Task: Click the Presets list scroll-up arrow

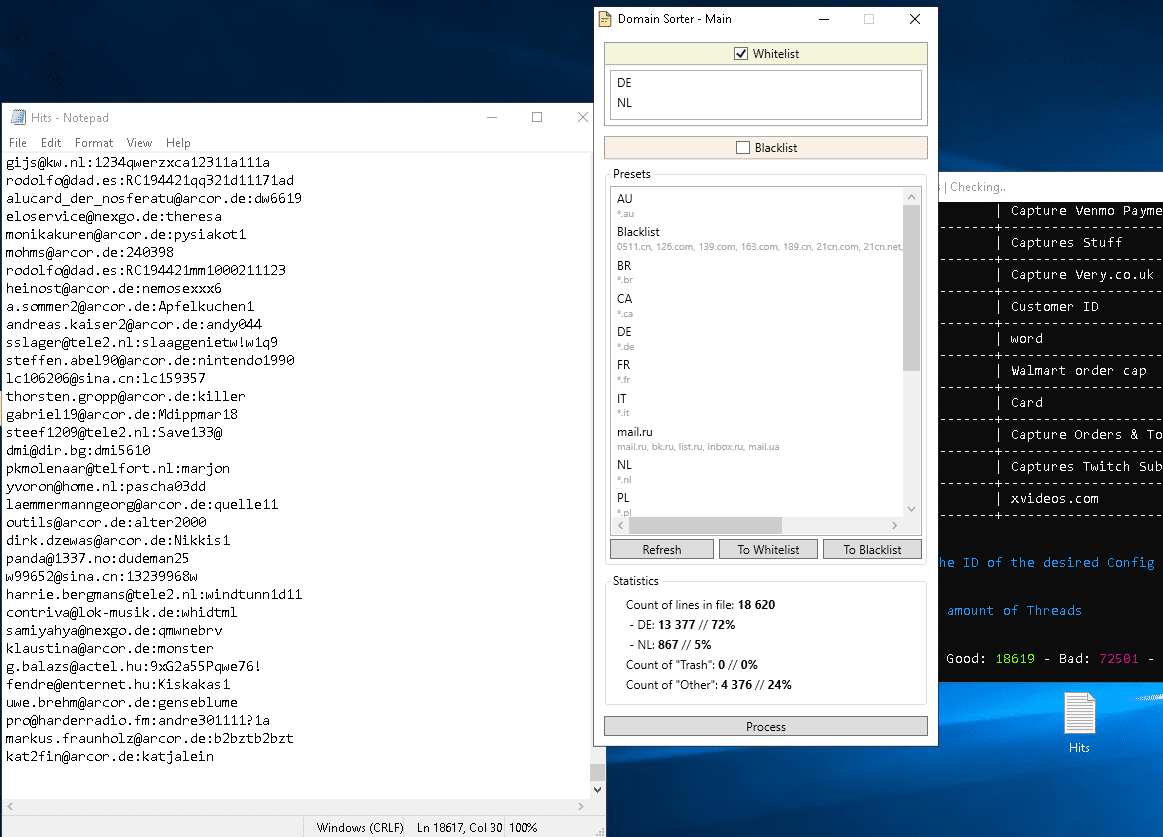Action: (x=911, y=196)
